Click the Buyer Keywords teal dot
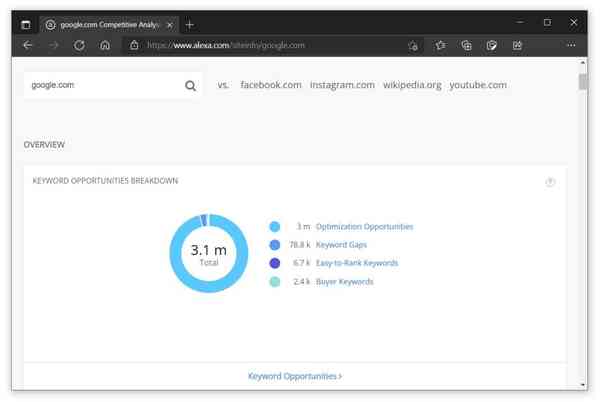Viewport: 600px width, 402px height. tap(275, 282)
